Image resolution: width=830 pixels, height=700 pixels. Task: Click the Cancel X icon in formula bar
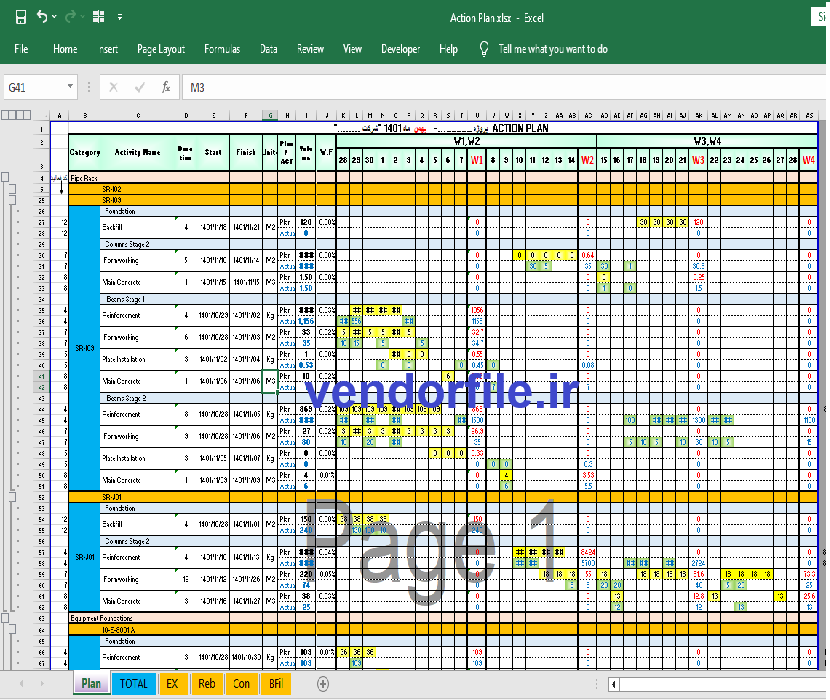[113, 87]
